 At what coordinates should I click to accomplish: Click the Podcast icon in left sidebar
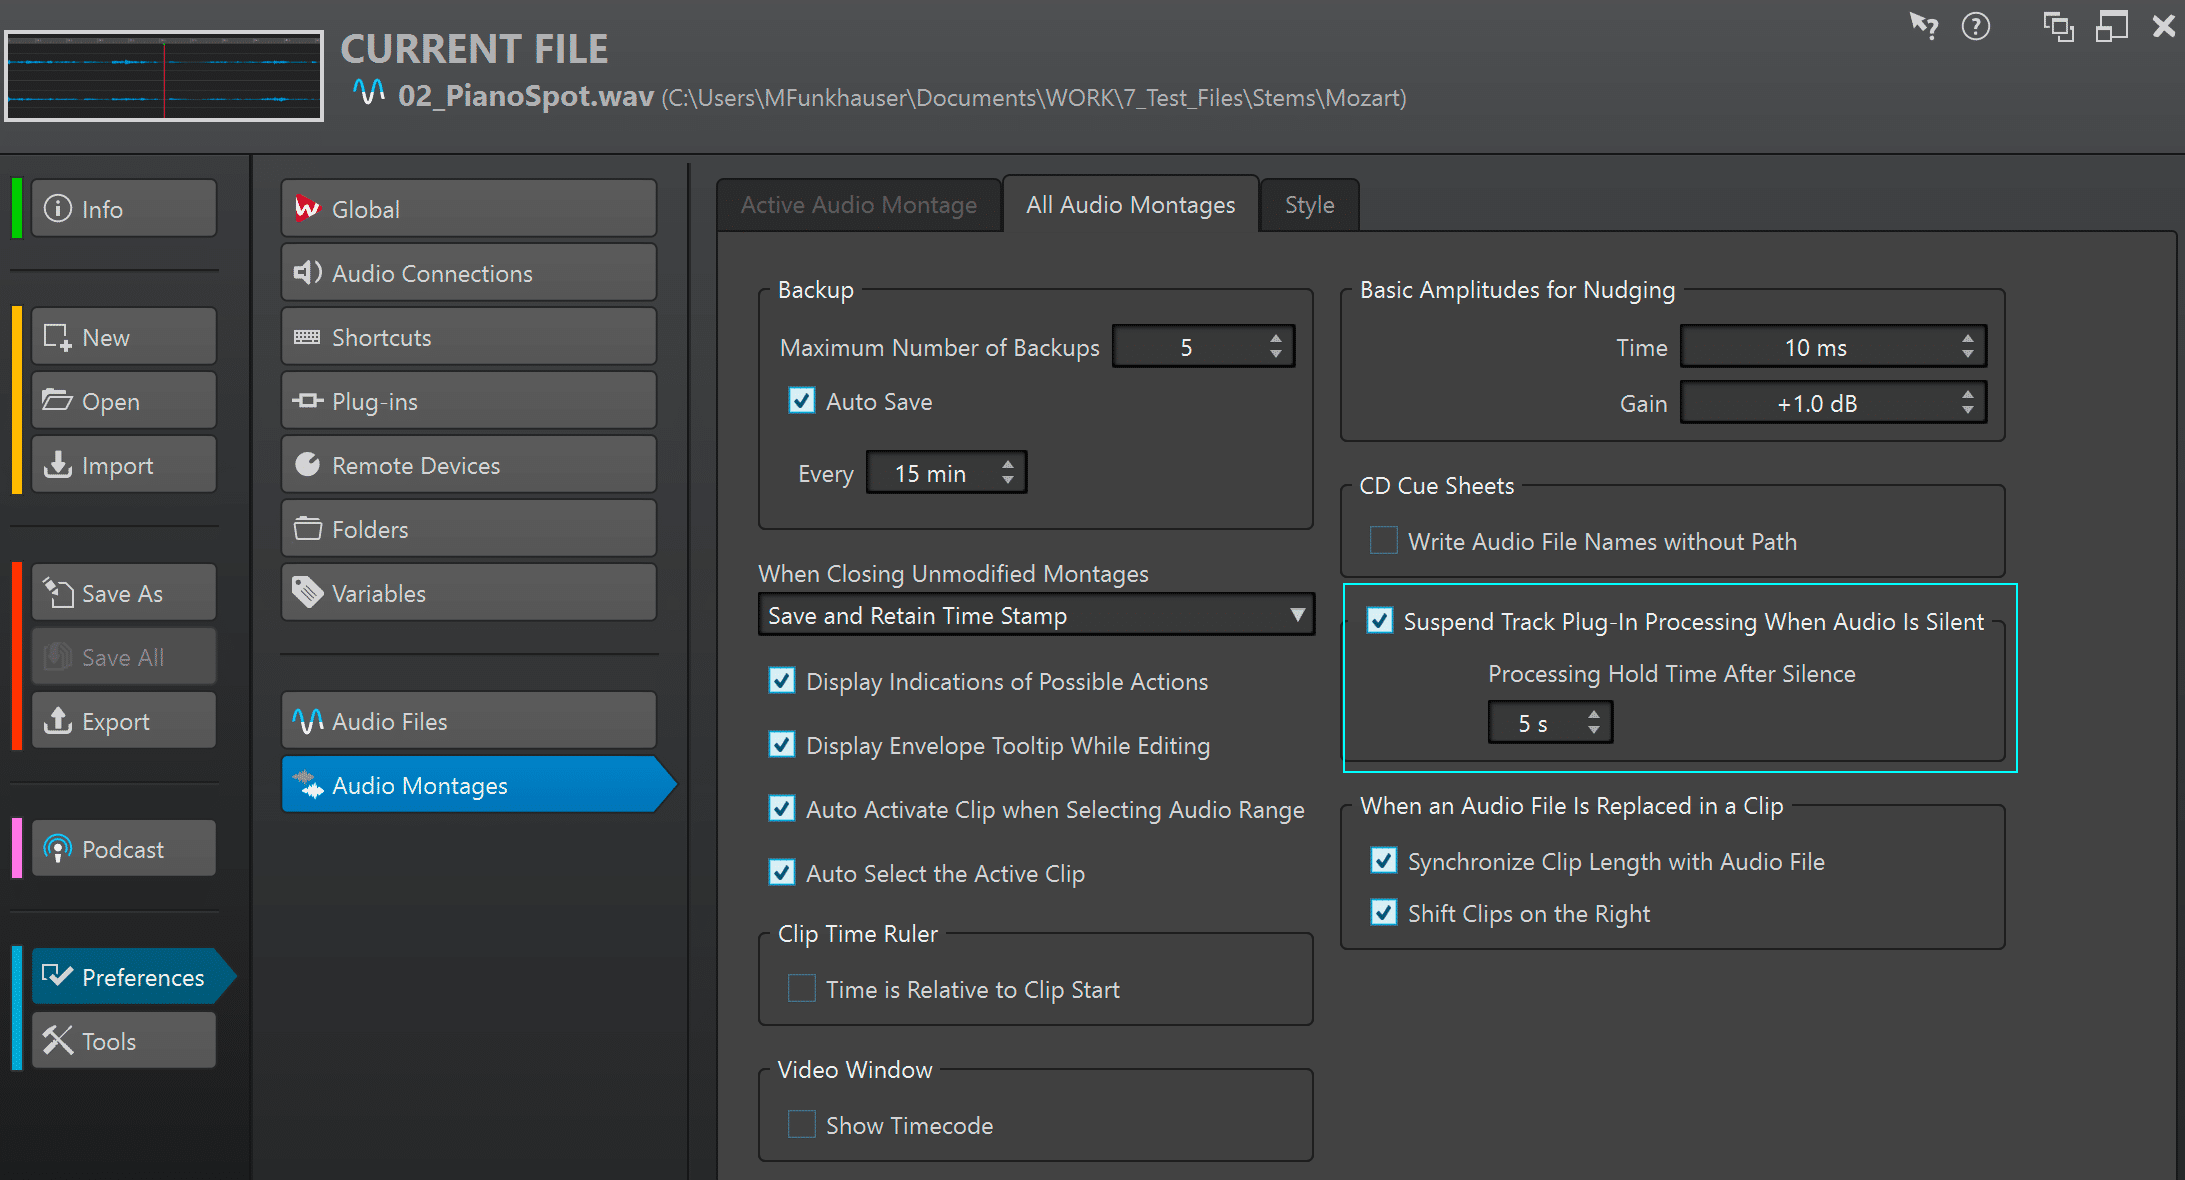click(x=123, y=850)
